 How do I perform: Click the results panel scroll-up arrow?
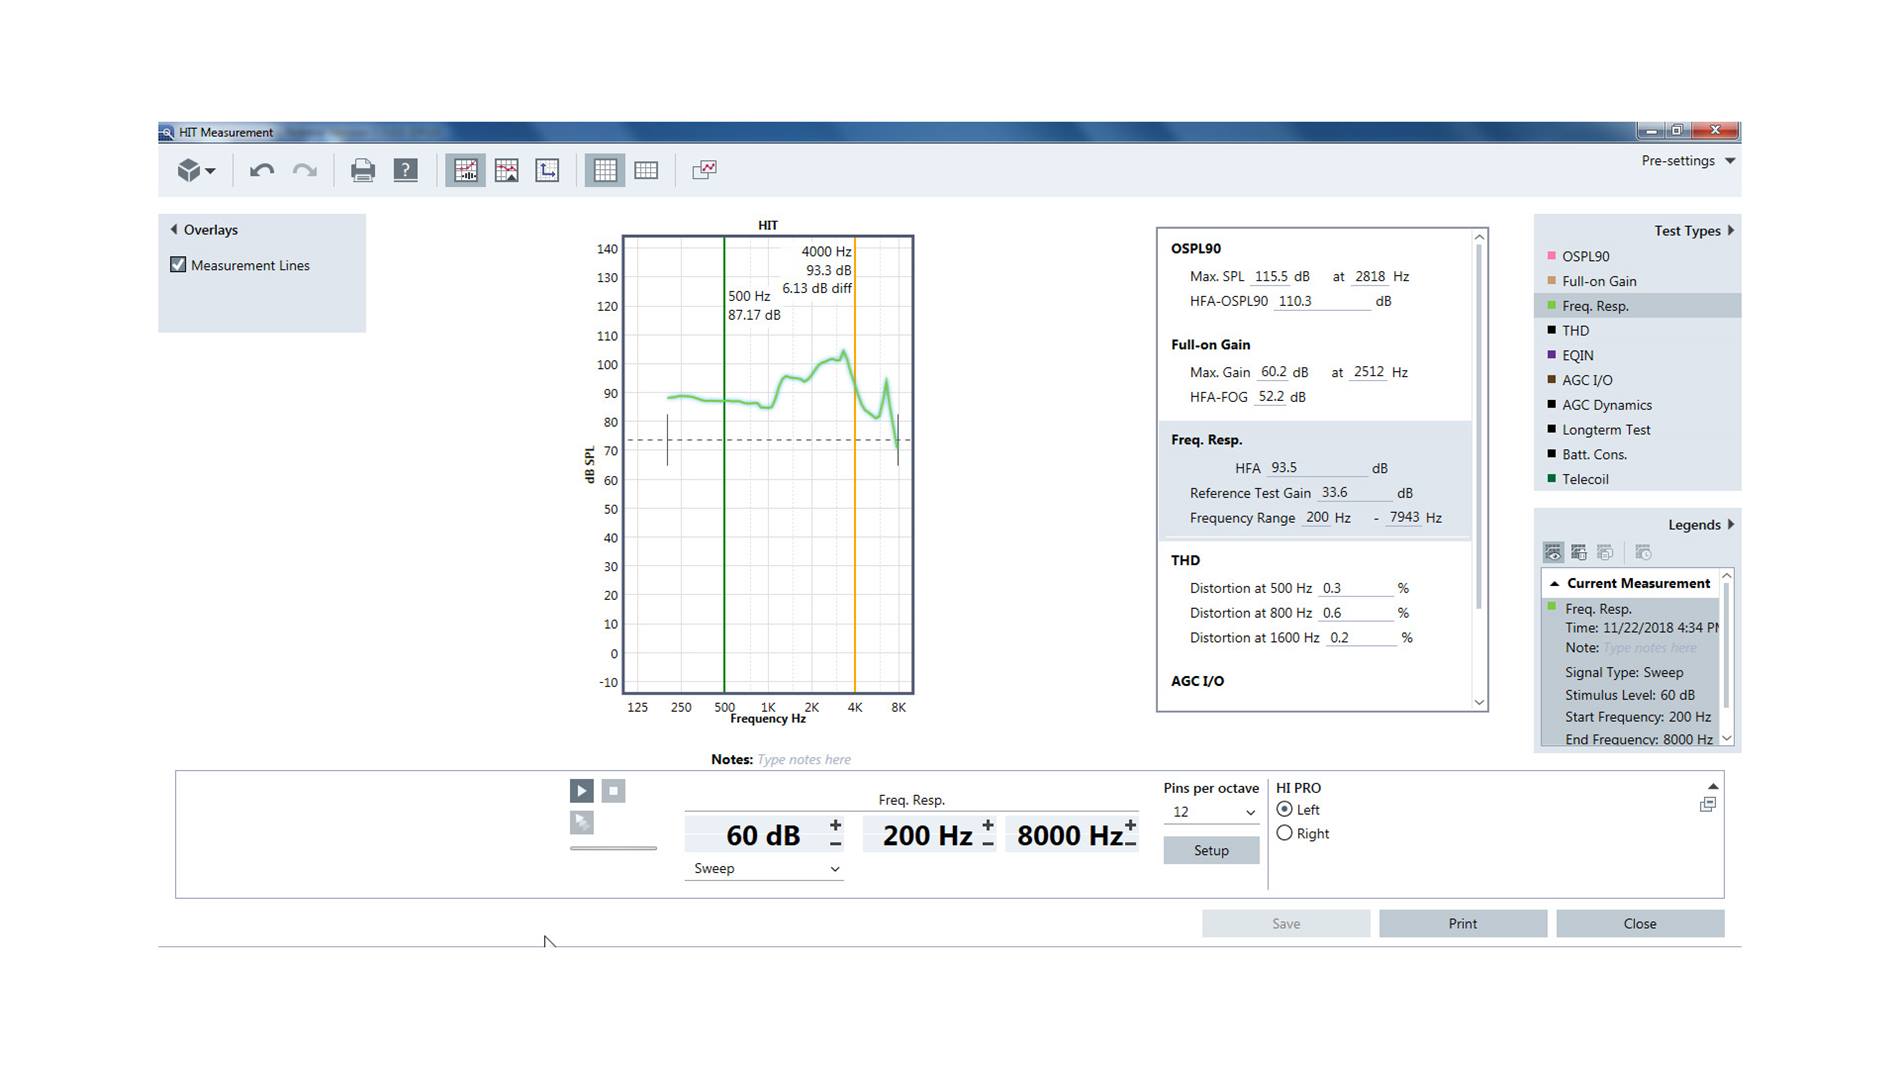pos(1480,238)
